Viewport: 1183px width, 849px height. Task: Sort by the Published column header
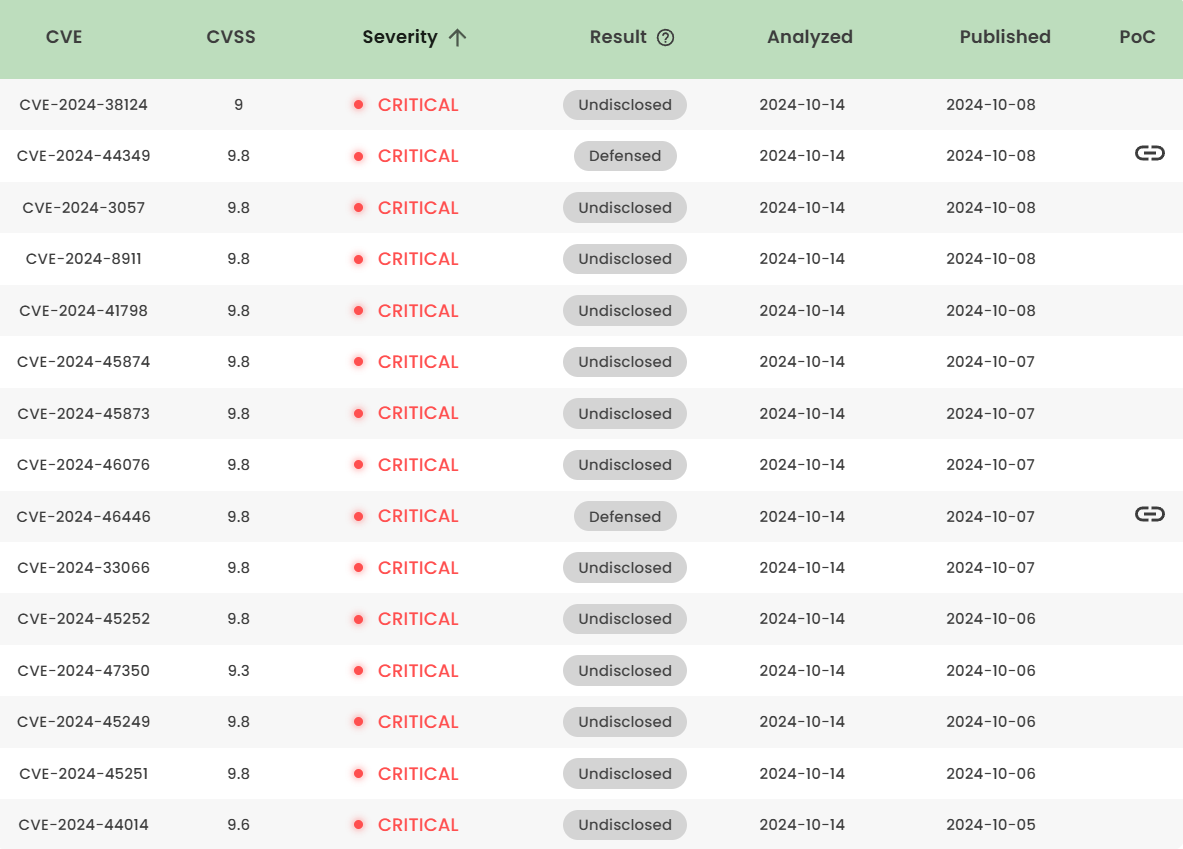(x=1005, y=37)
